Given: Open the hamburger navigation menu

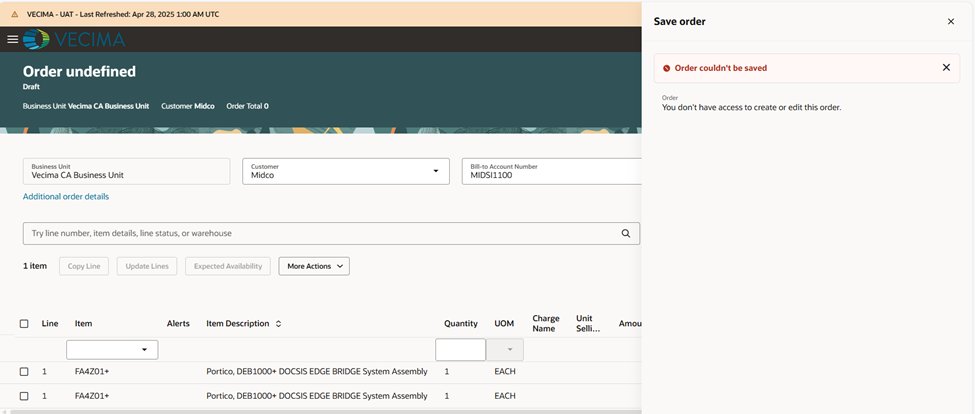Looking at the screenshot, I should pos(12,39).
